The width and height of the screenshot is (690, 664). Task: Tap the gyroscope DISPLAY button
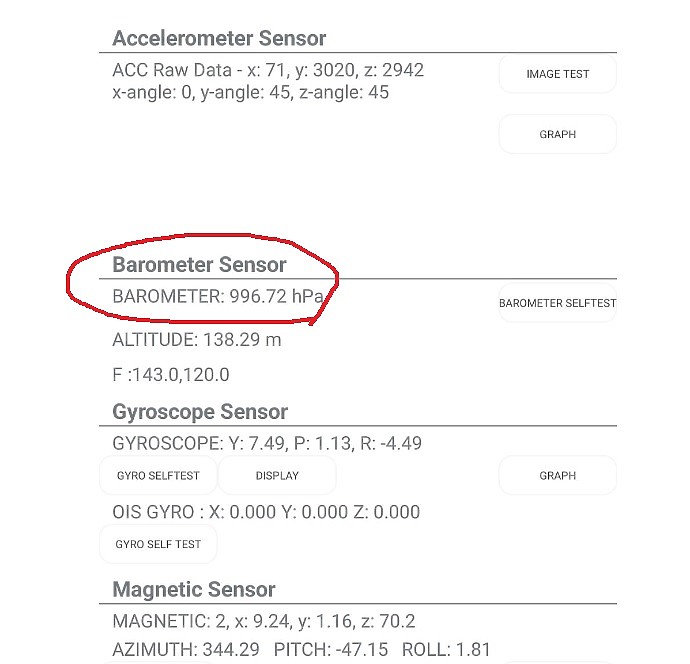277,476
